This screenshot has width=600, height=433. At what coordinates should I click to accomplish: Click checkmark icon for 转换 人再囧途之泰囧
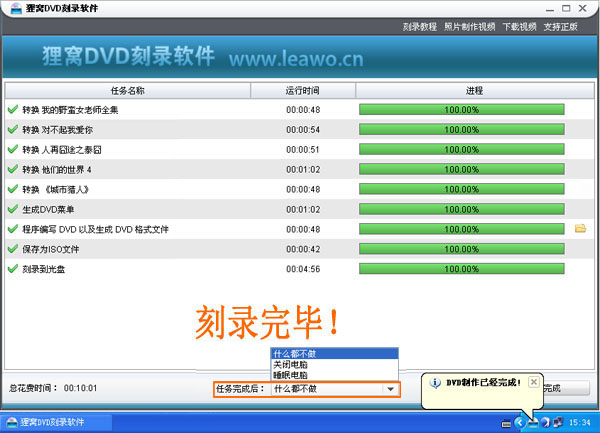click(x=13, y=149)
